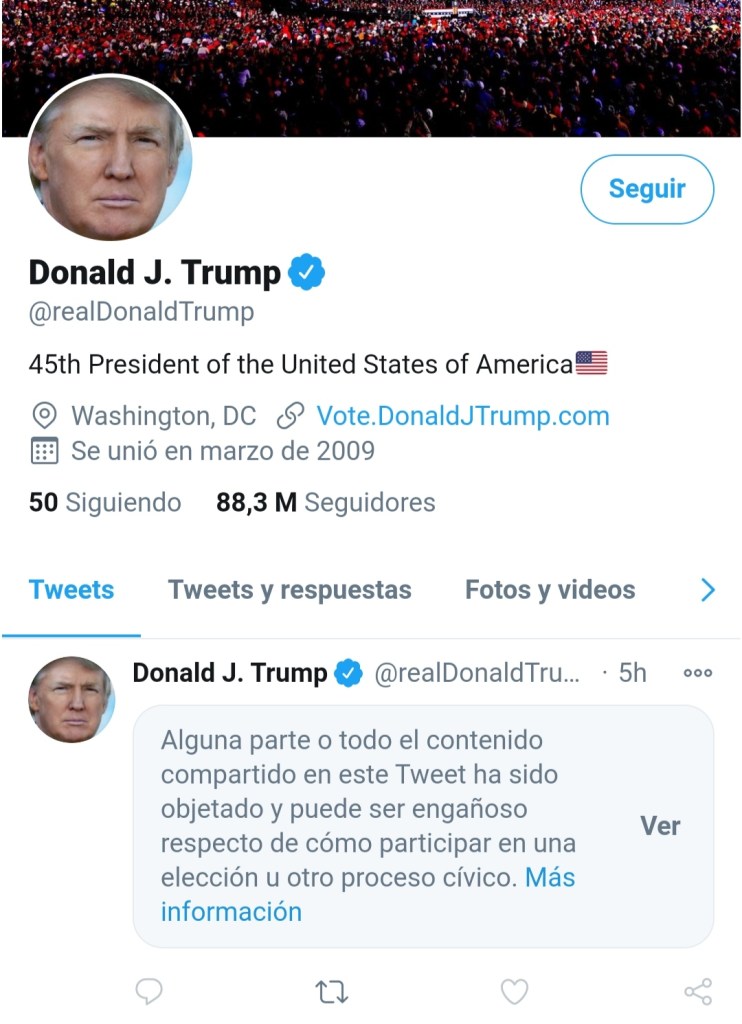Click the reply speech bubble icon

tap(149, 991)
